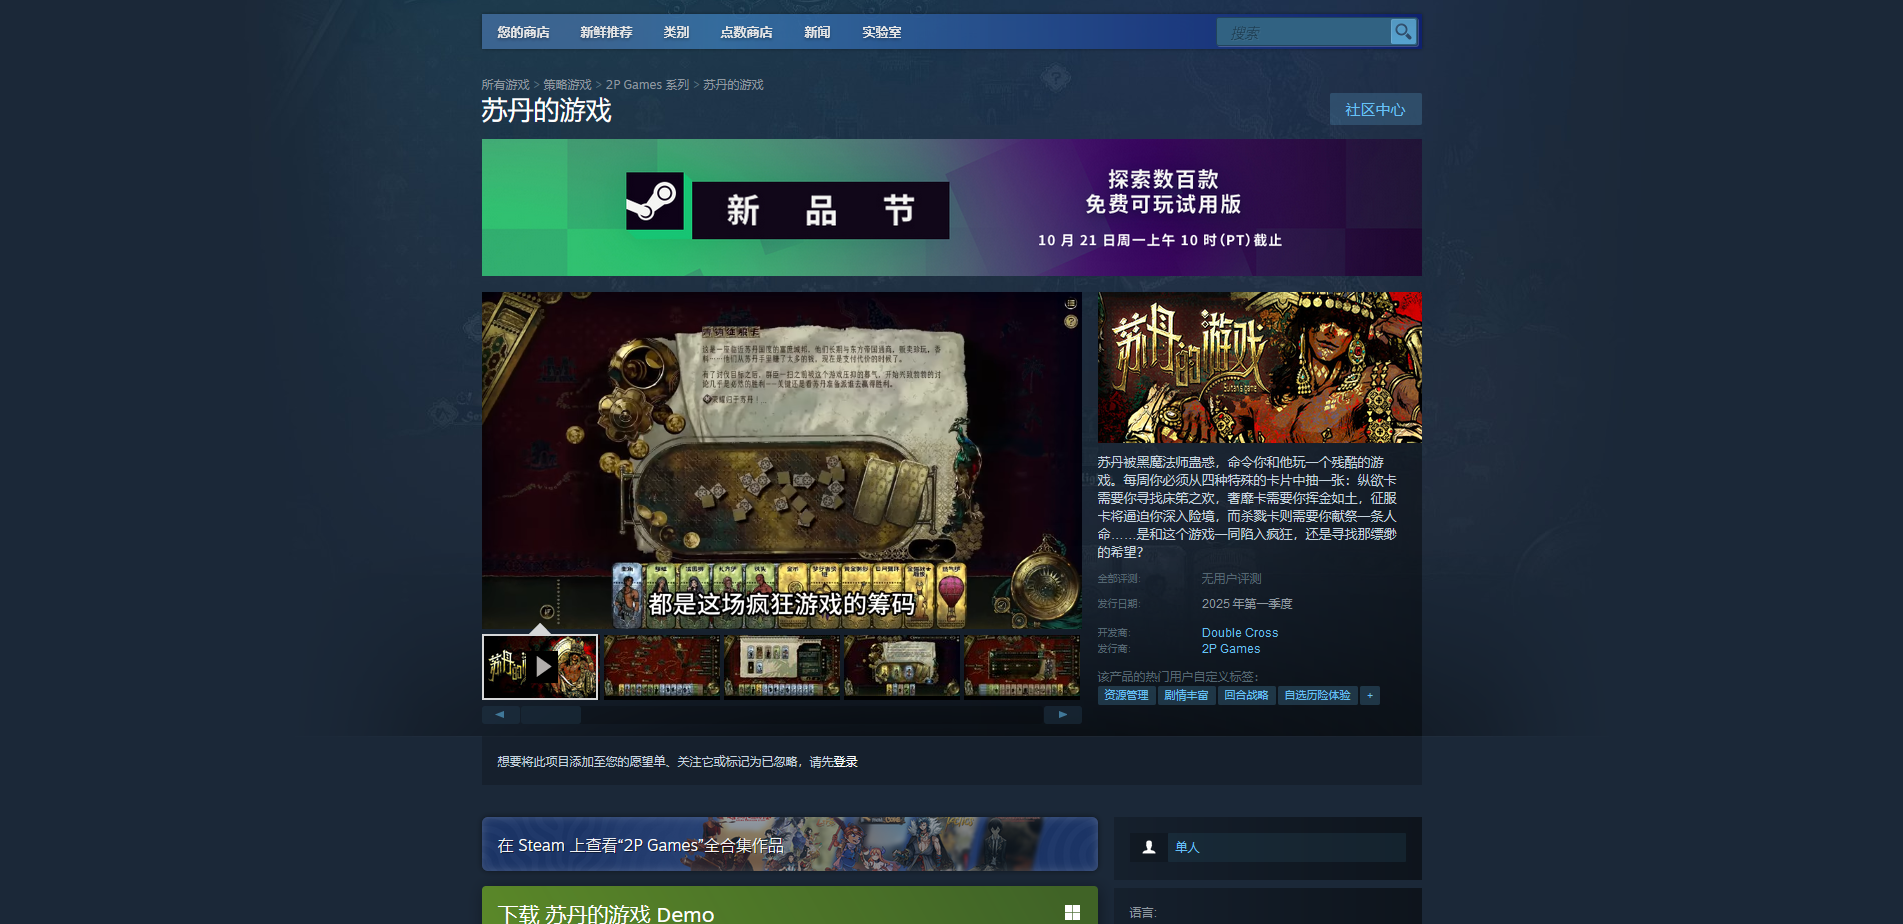1903x924 pixels.
Task: Open the 实验室 navigation item
Action: [881, 32]
